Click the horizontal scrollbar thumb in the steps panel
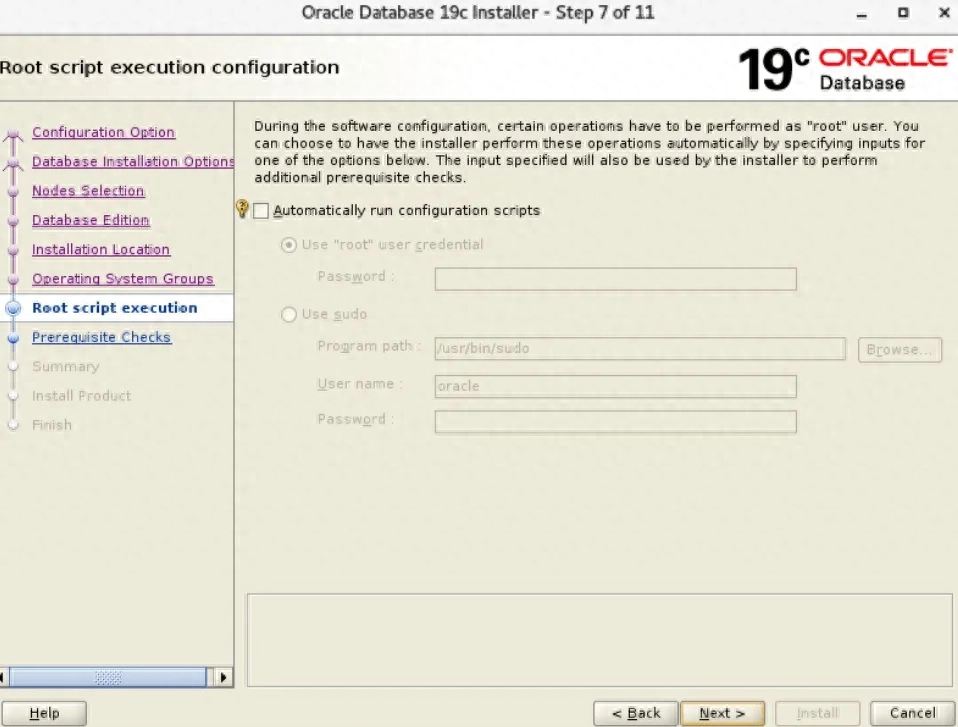This screenshot has height=727, width=958. [x=106, y=677]
